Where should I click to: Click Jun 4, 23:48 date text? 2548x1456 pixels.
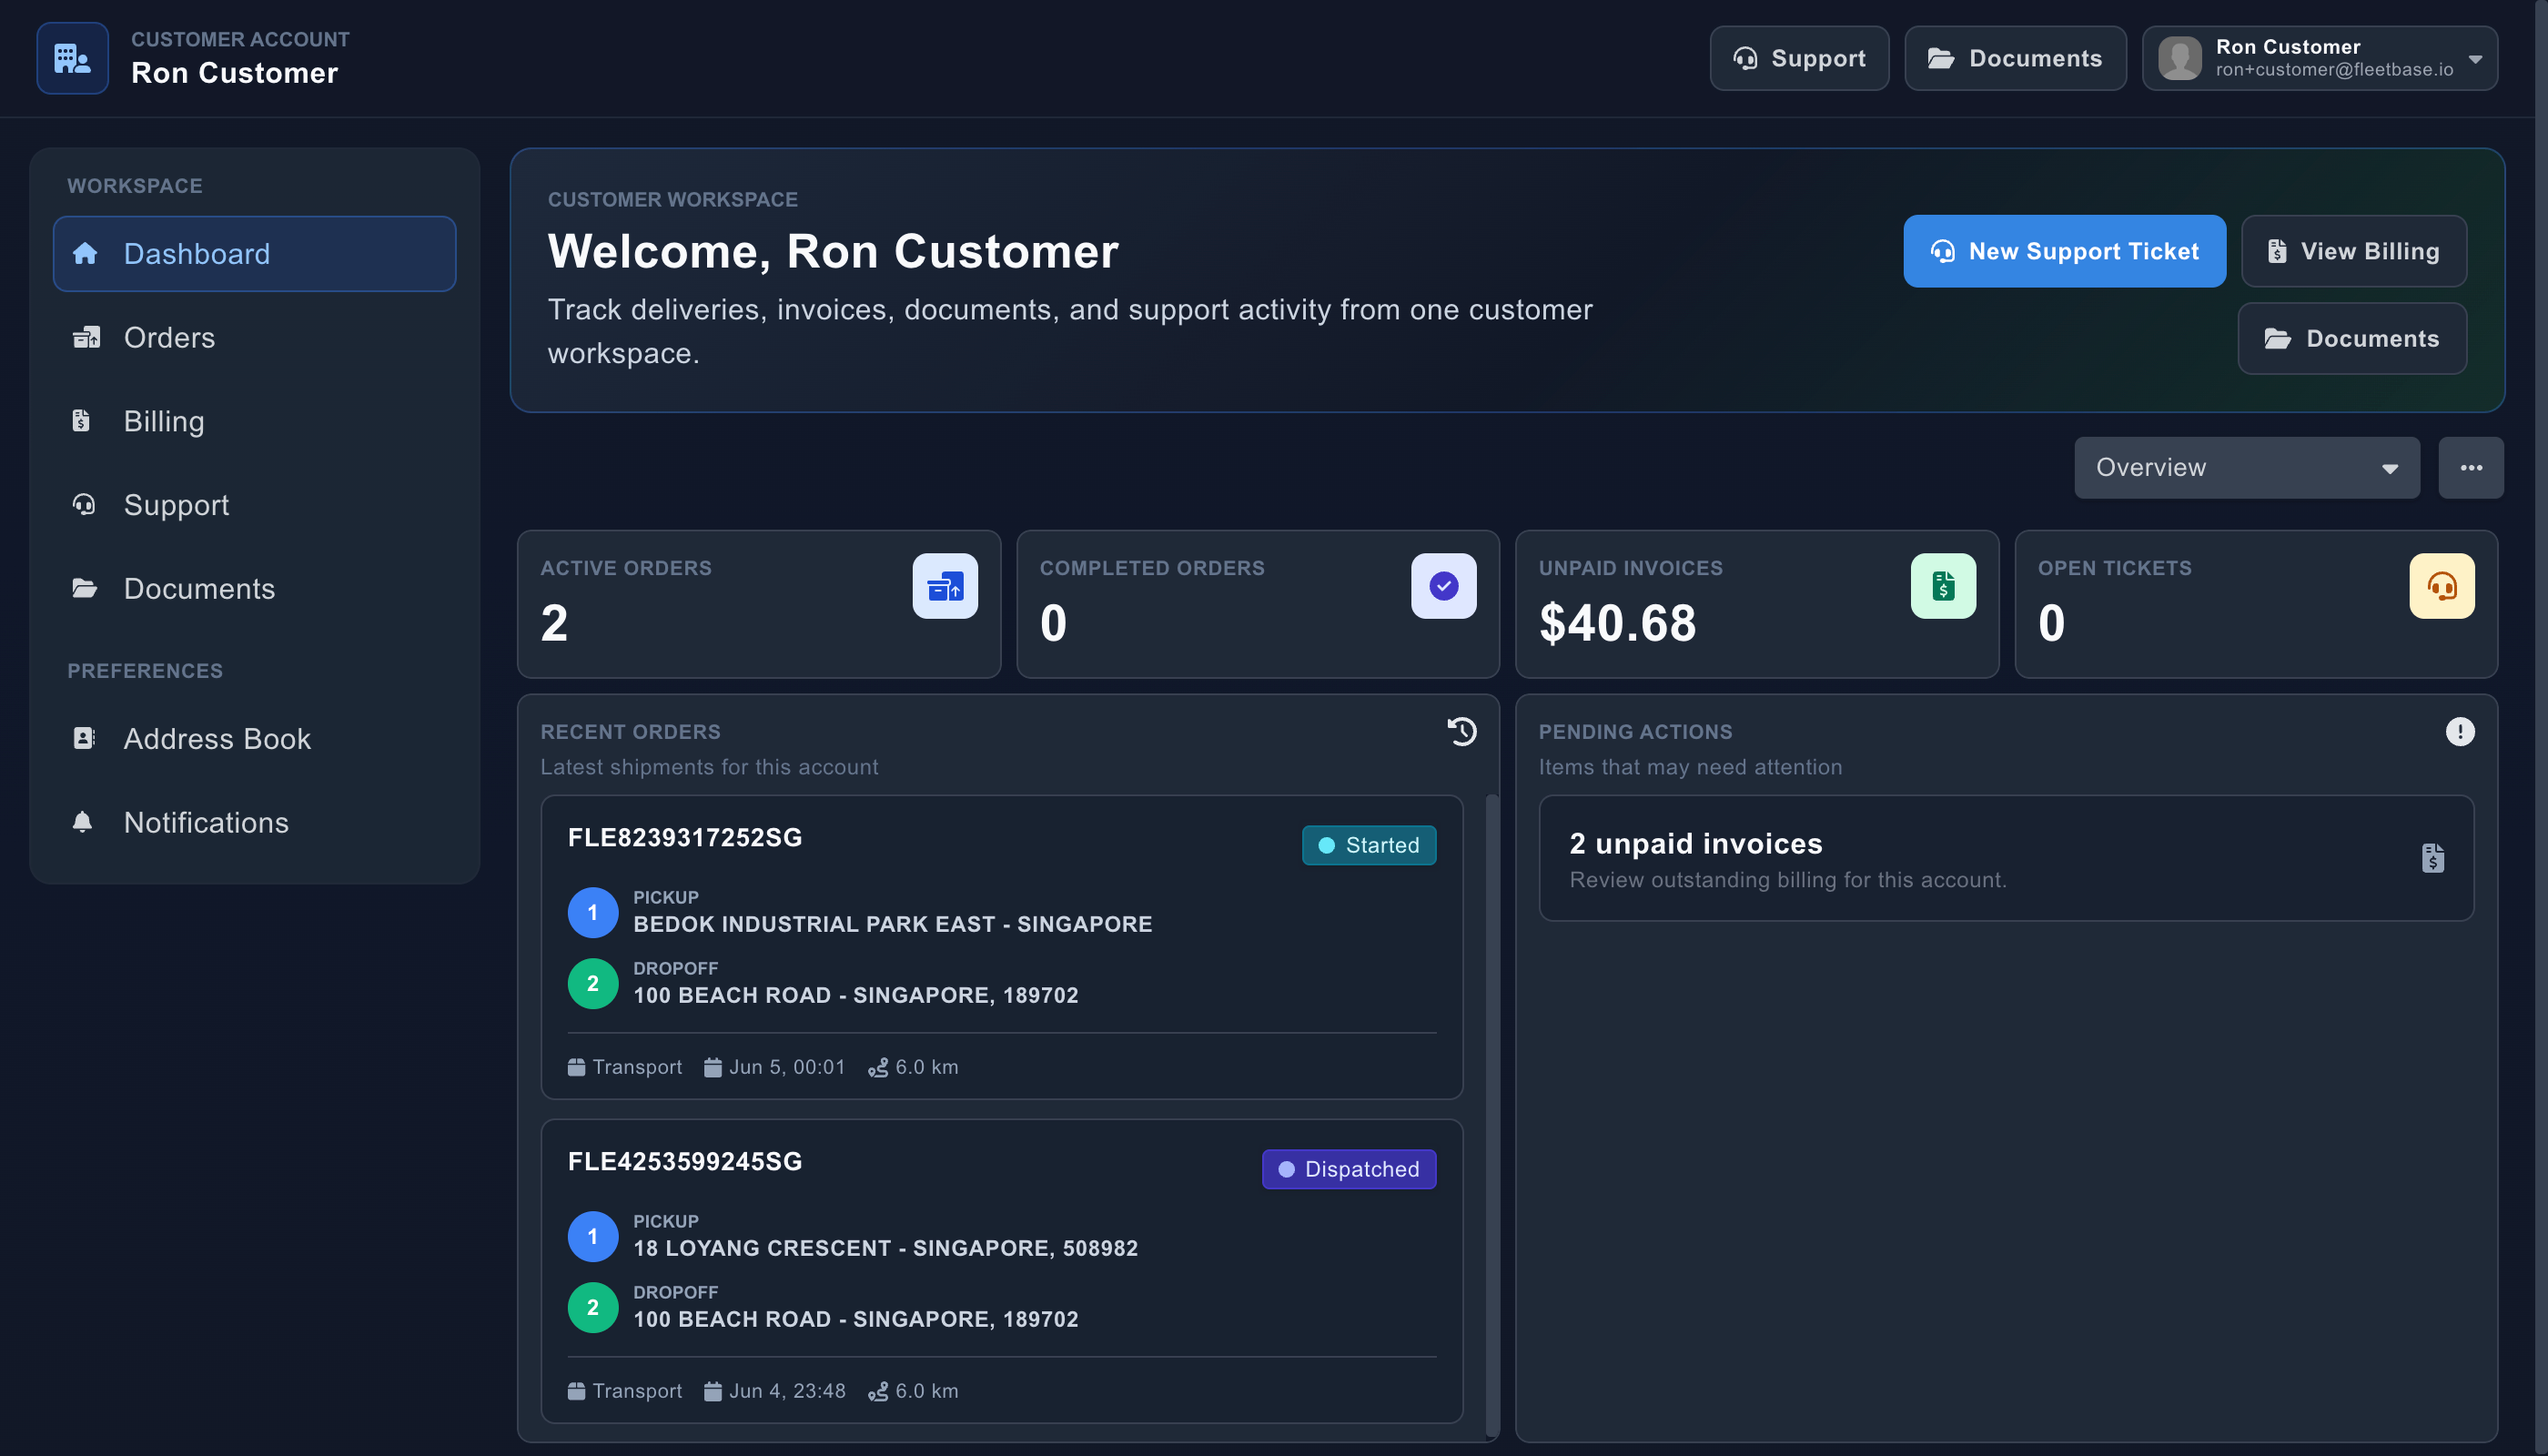[x=787, y=1392]
